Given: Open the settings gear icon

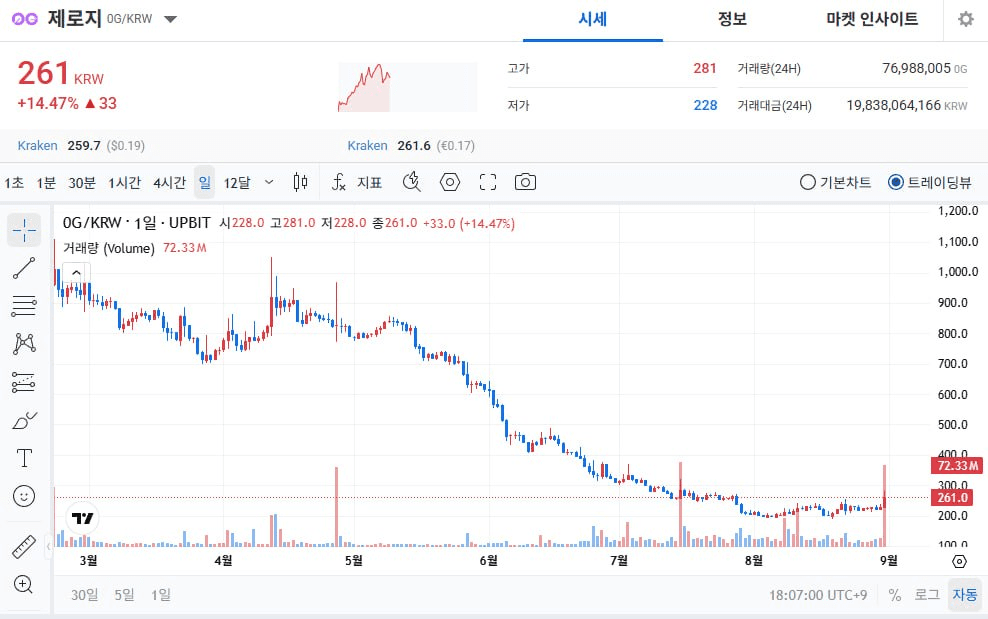Looking at the screenshot, I should point(965,19).
